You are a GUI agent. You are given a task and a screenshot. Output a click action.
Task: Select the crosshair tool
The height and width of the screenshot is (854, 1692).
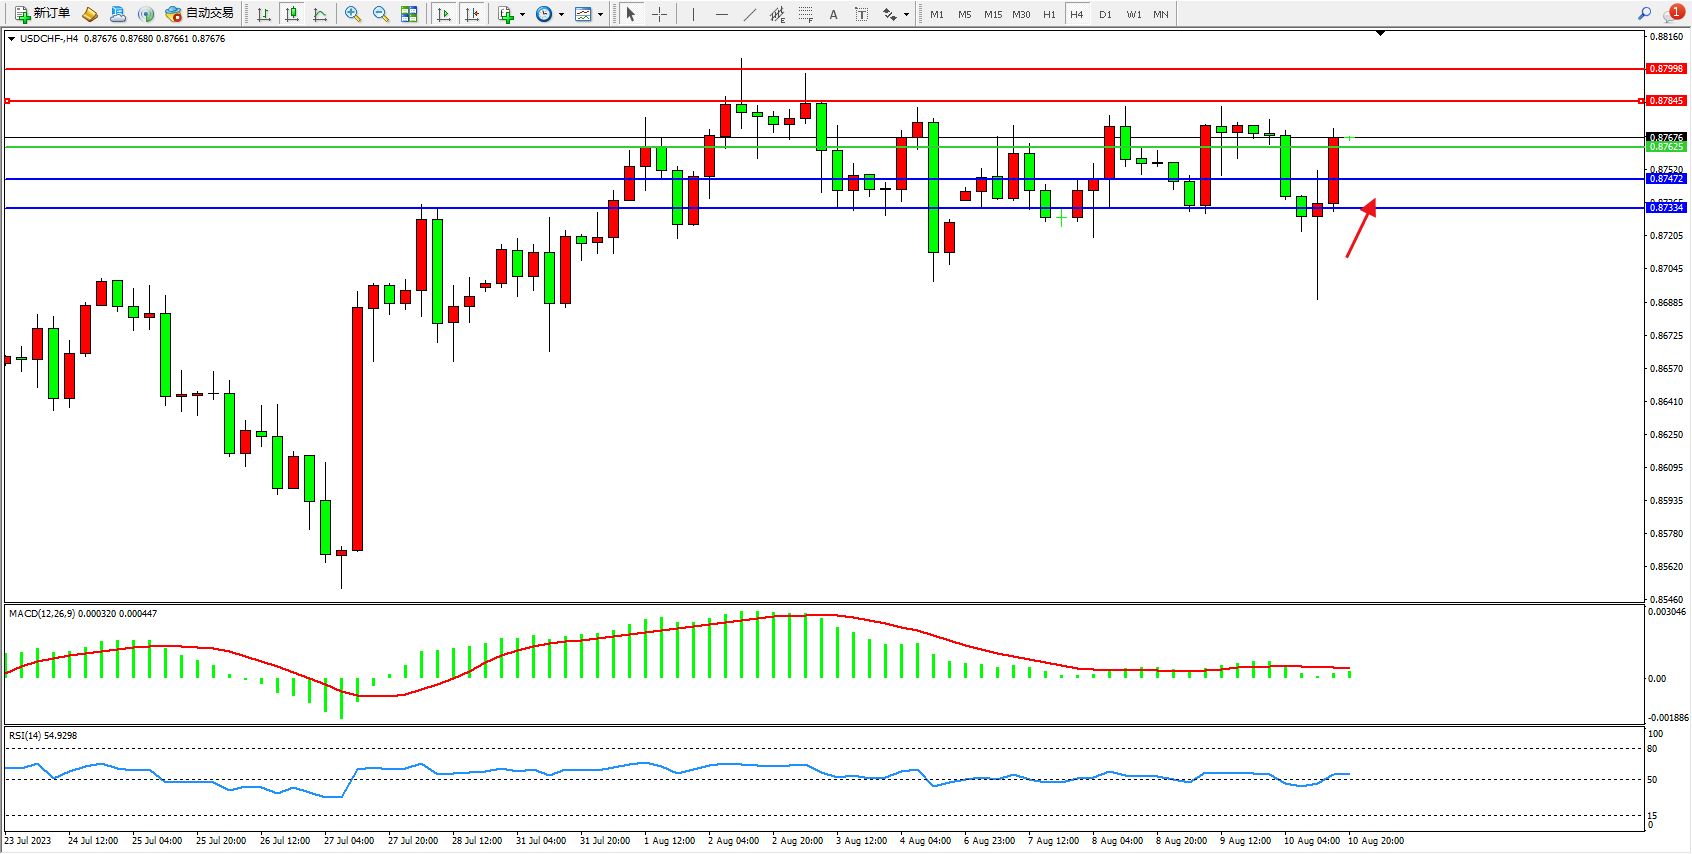(x=660, y=14)
